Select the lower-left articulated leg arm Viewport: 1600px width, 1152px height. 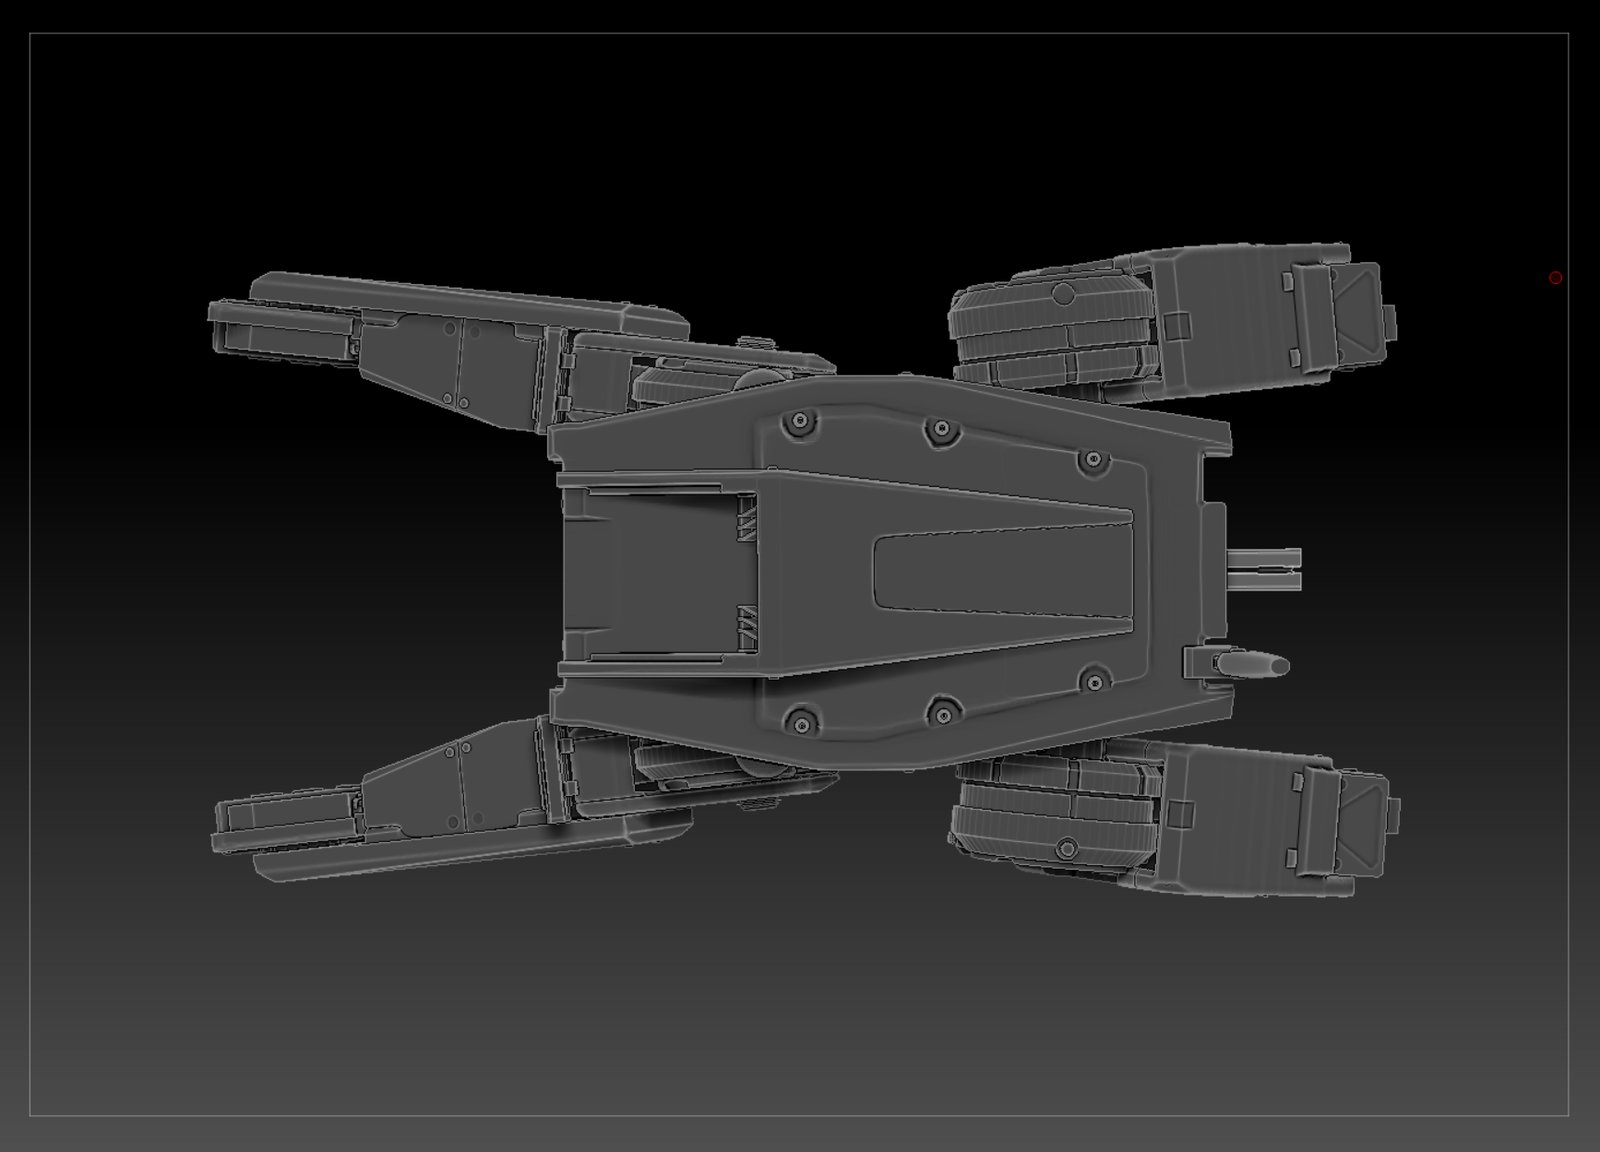click(x=450, y=790)
